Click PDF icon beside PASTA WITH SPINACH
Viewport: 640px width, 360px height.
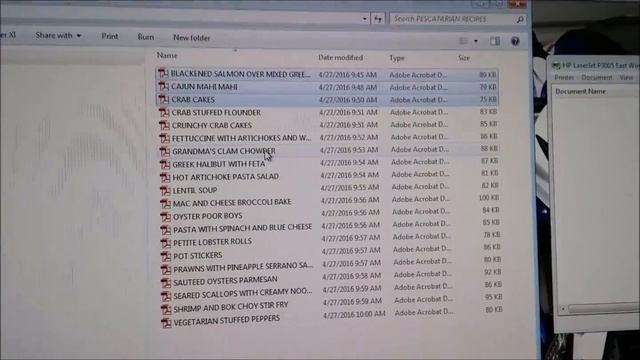tap(165, 230)
